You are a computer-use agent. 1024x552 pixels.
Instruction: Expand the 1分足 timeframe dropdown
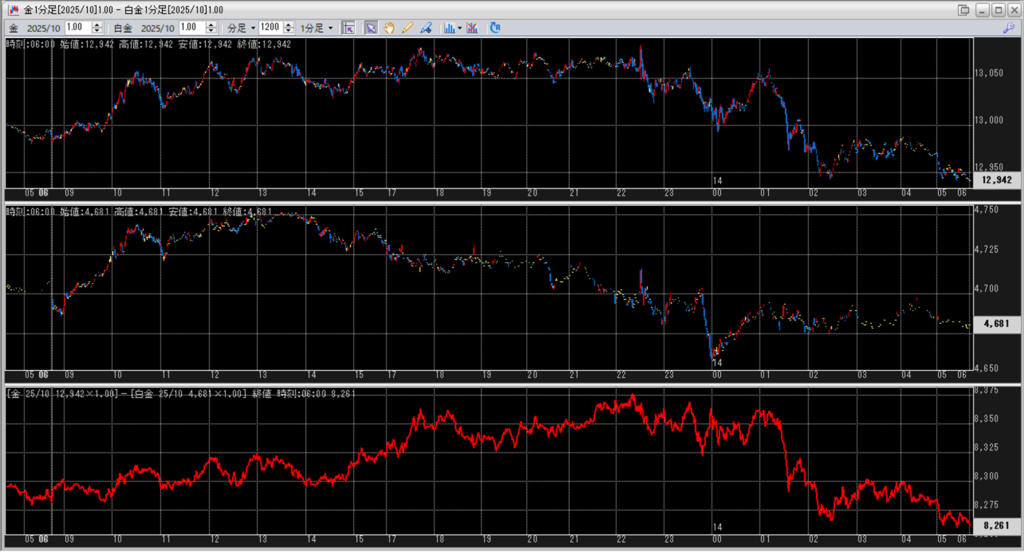[x=319, y=27]
